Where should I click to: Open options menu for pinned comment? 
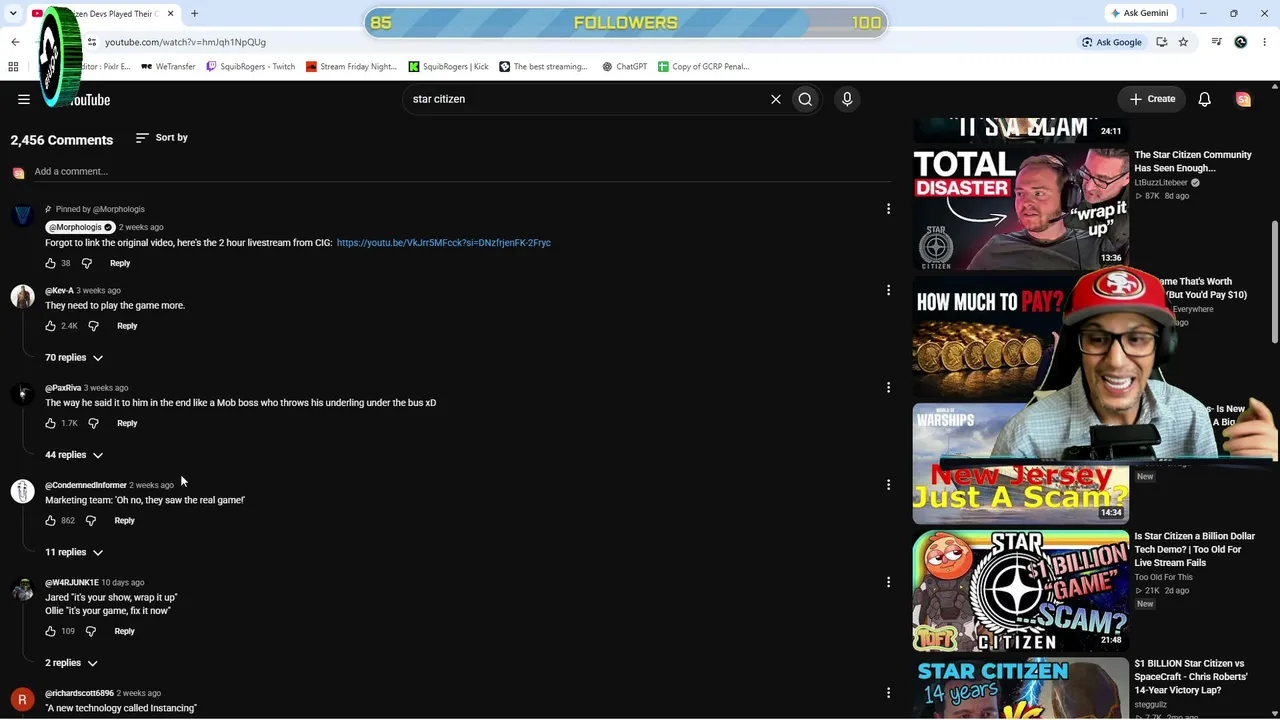(888, 209)
